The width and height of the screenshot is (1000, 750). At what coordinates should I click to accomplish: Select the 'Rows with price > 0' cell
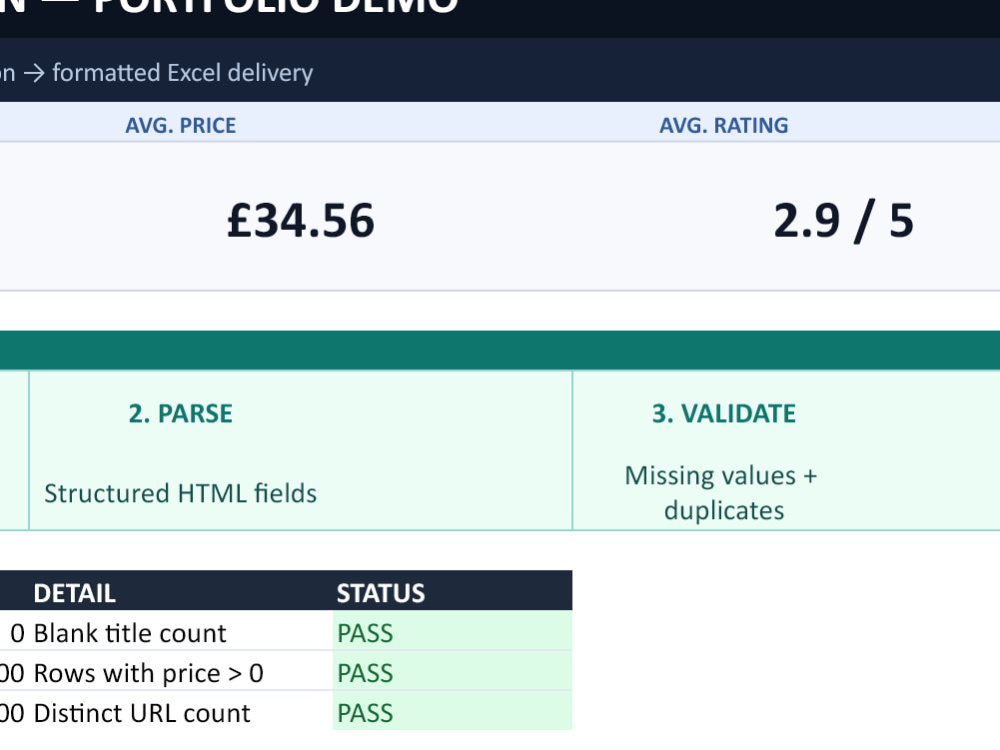[x=149, y=673]
